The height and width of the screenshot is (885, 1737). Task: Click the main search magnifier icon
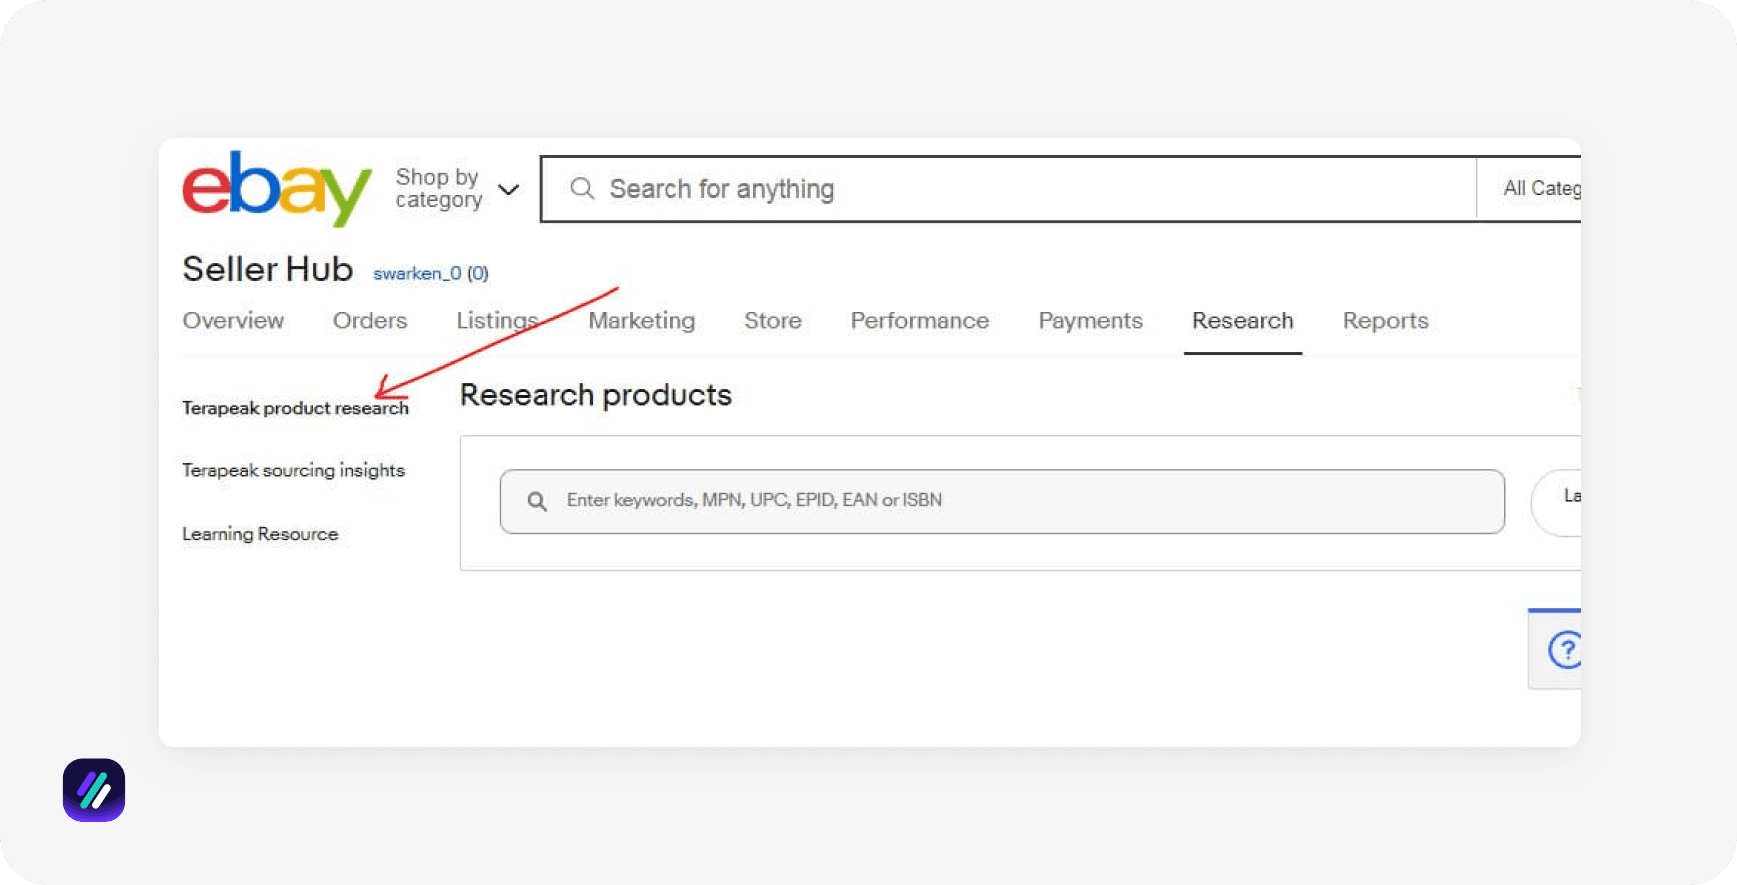[x=582, y=188]
